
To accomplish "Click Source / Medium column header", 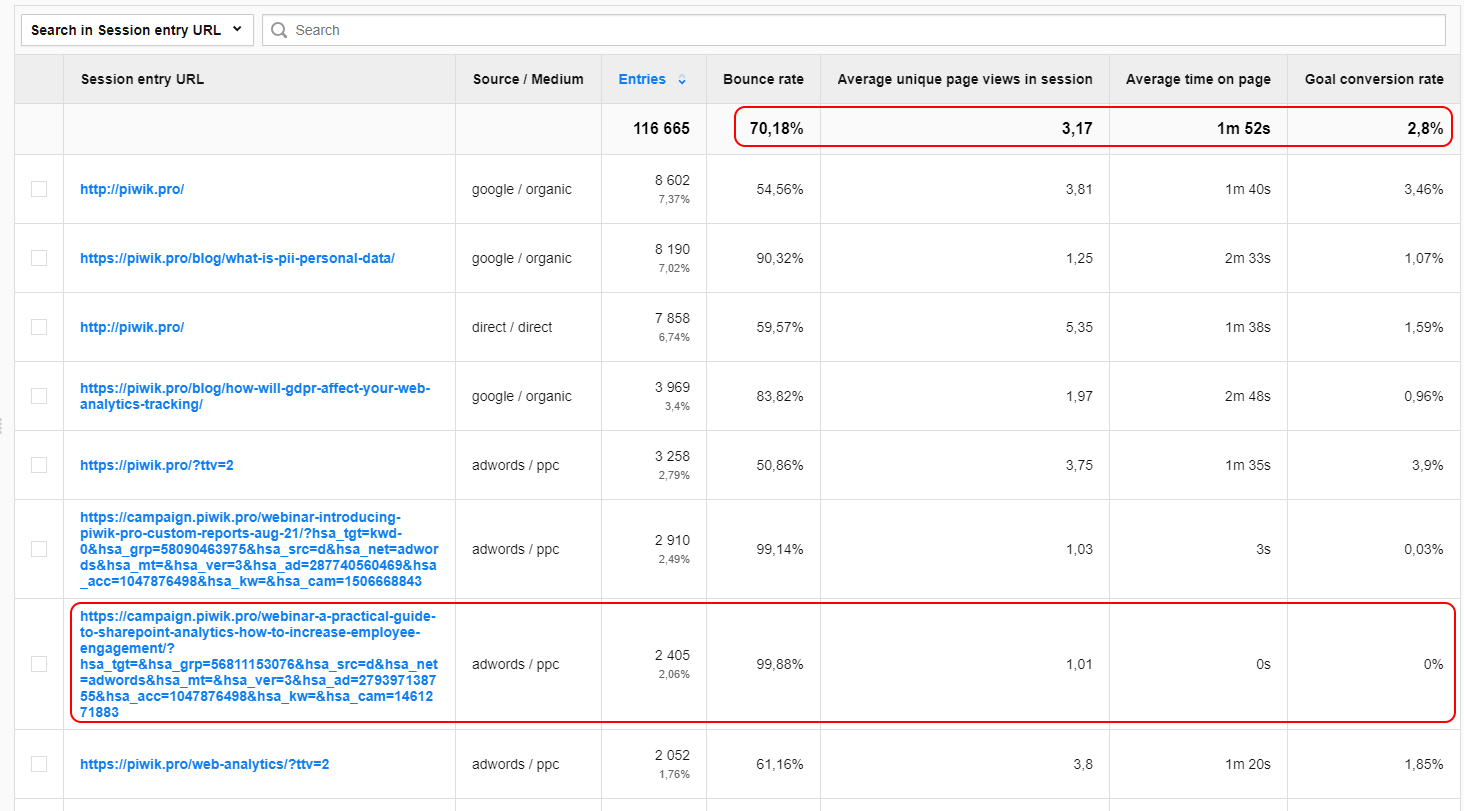I will [x=527, y=79].
